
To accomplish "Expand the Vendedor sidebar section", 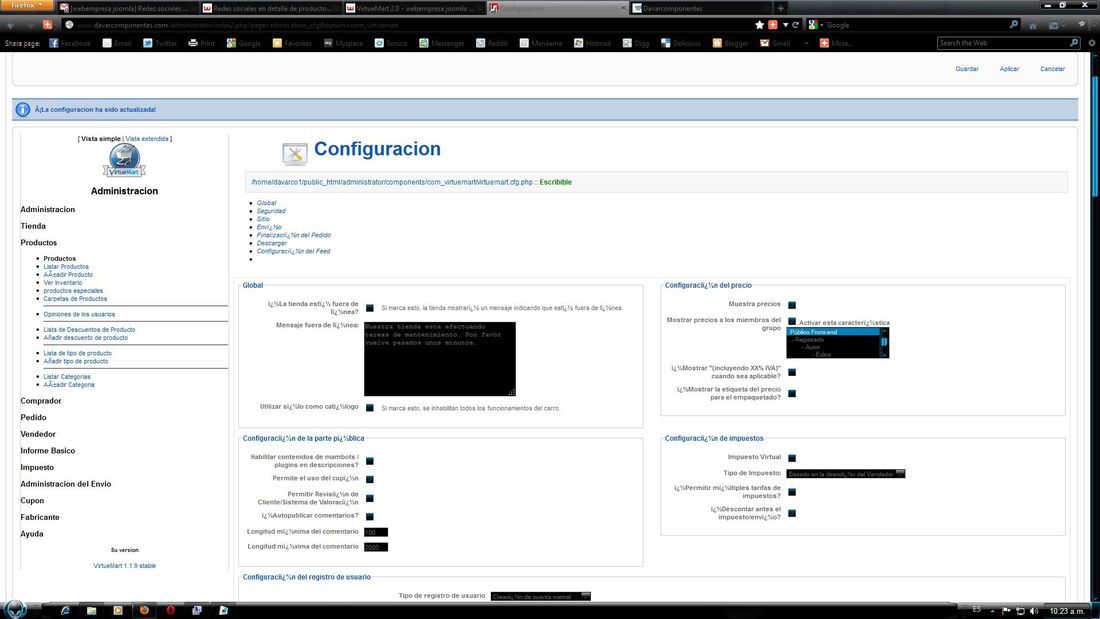I will [x=38, y=434].
